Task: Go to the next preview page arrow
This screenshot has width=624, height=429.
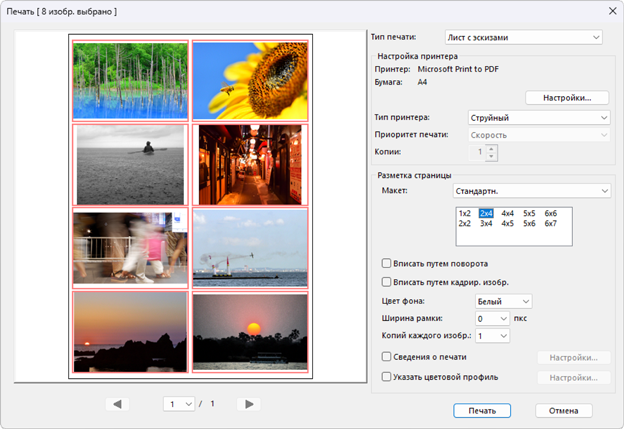Action: click(250, 404)
